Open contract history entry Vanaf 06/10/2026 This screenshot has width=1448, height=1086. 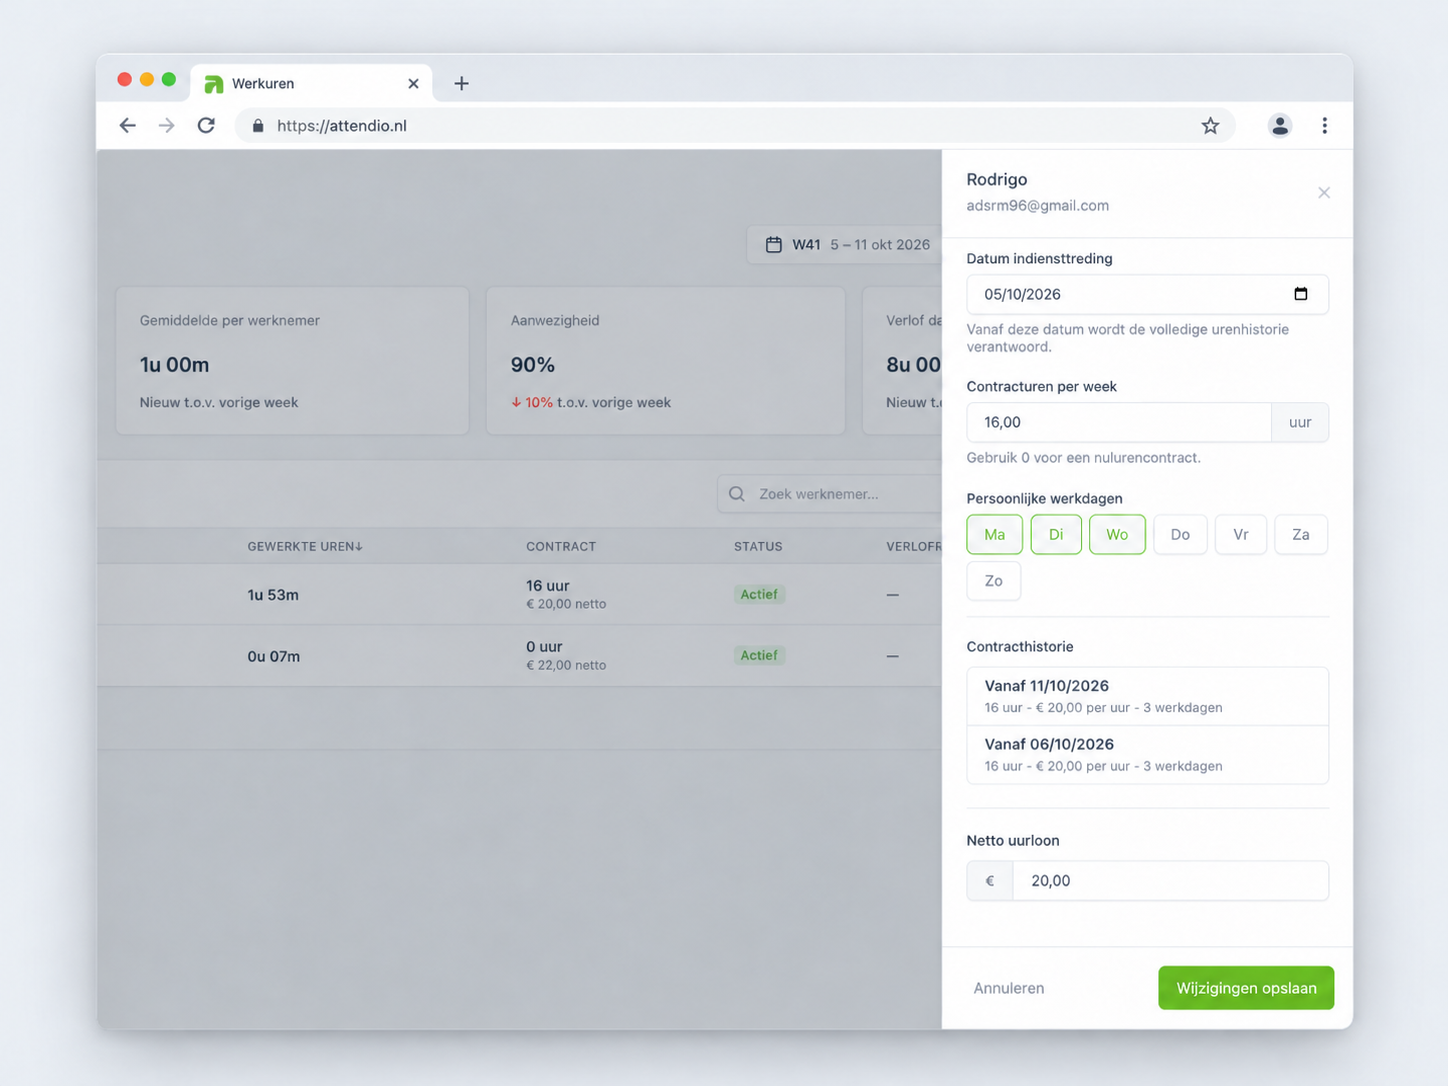pos(1147,755)
